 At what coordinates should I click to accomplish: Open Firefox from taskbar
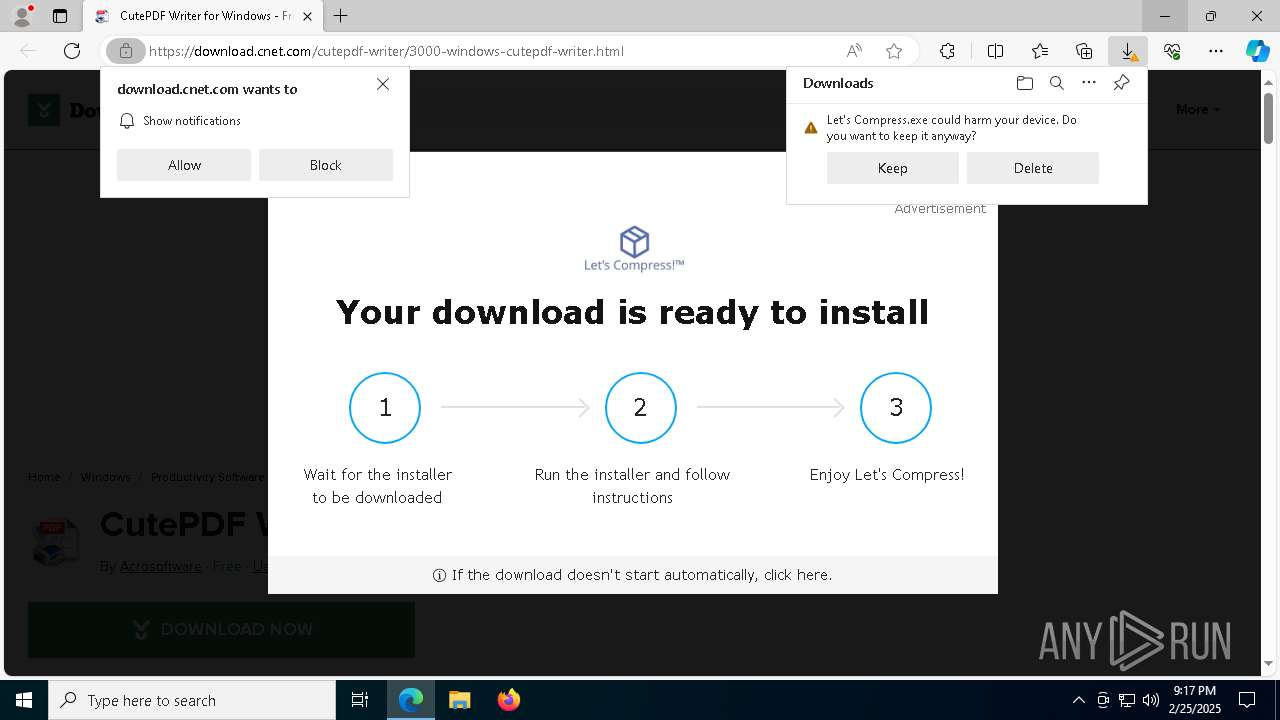[508, 700]
